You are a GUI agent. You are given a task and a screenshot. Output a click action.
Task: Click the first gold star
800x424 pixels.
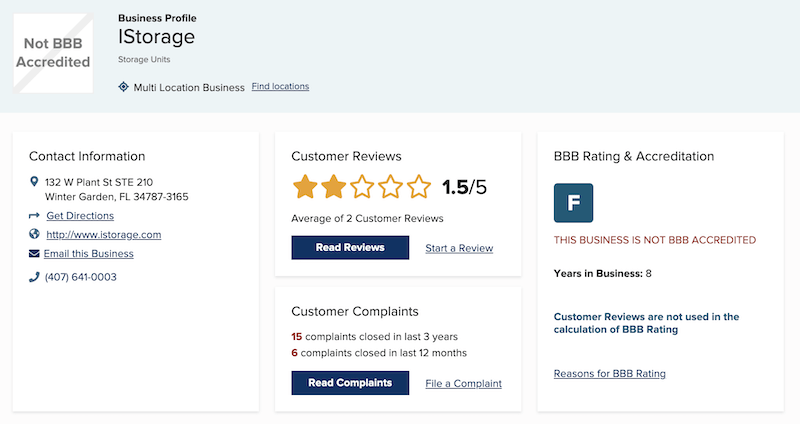pos(305,187)
